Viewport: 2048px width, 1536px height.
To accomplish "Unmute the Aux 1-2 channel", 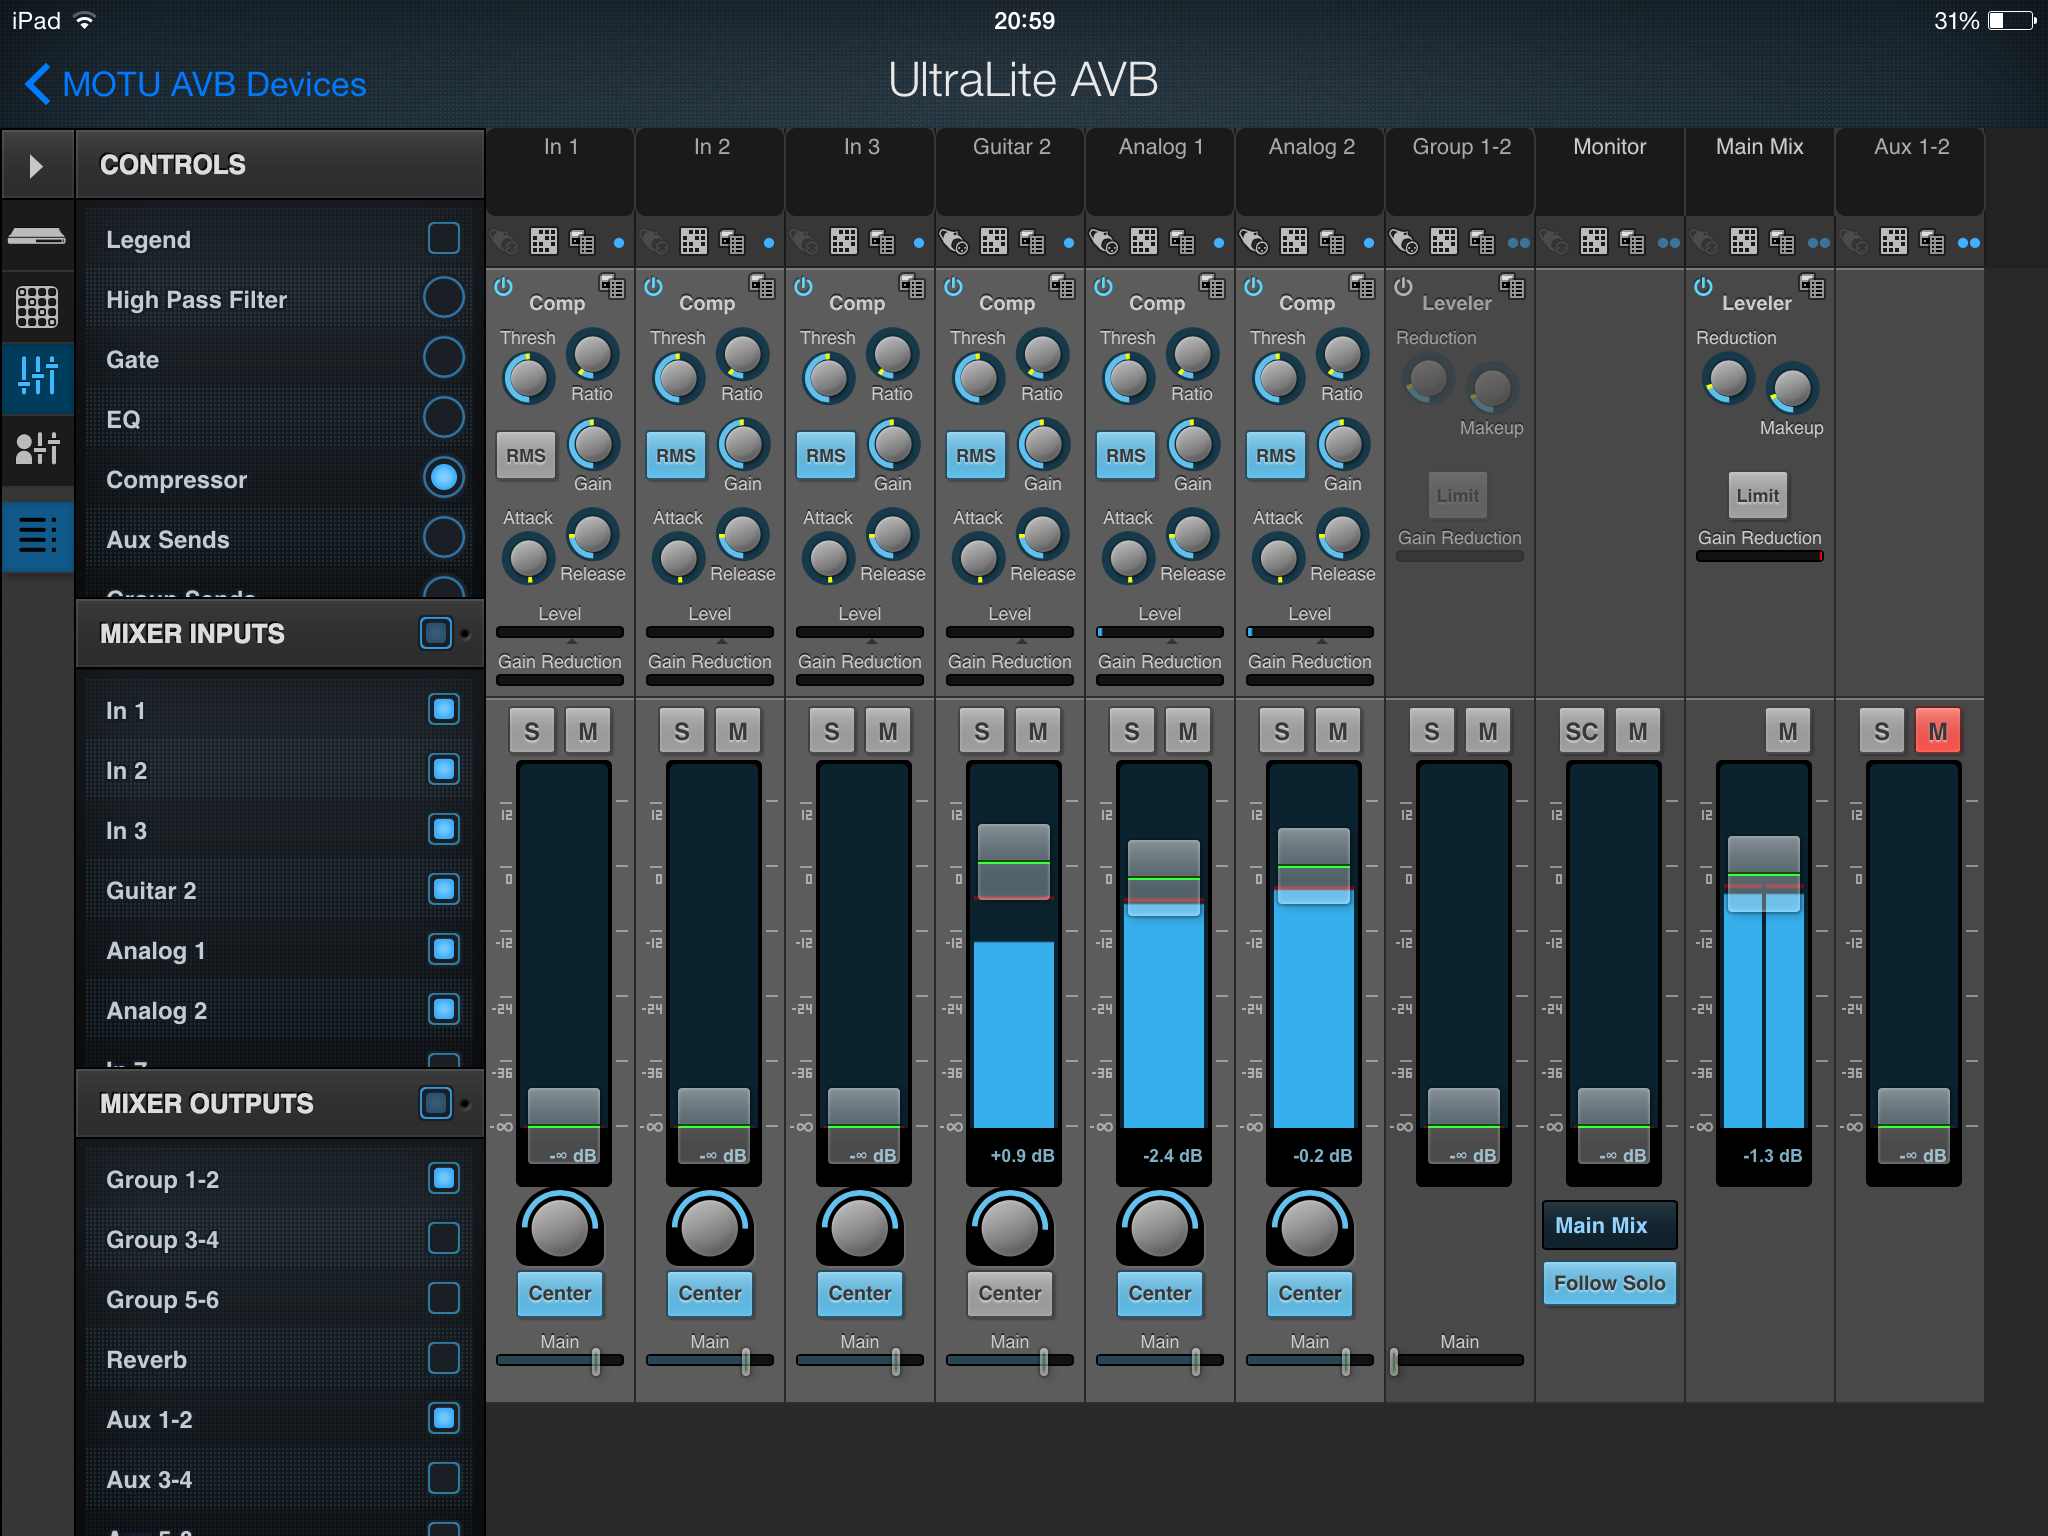I will [1938, 732].
